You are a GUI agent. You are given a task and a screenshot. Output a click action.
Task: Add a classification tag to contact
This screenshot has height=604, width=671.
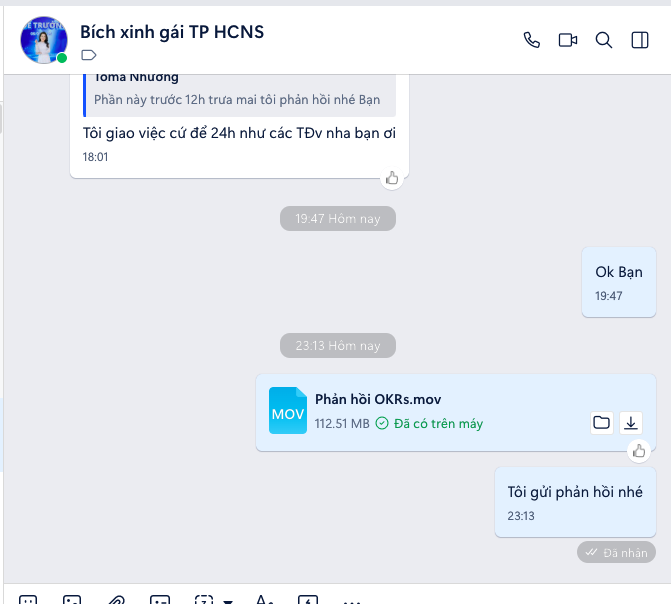pyautogui.click(x=89, y=55)
